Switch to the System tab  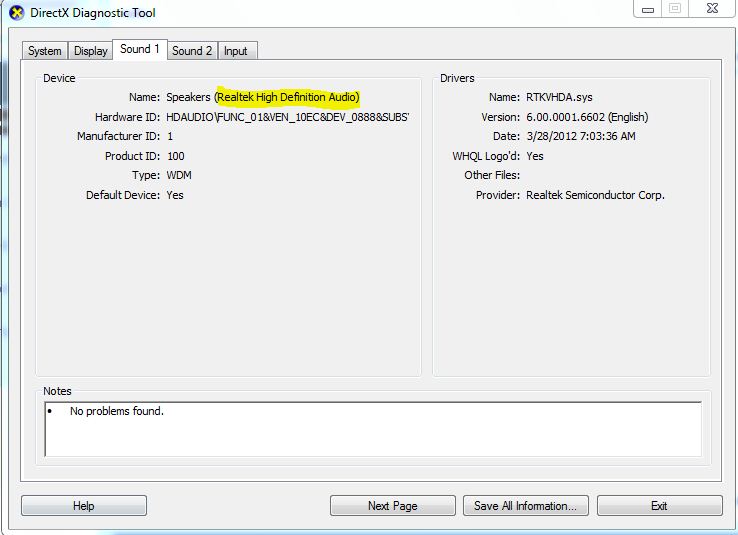(x=44, y=51)
